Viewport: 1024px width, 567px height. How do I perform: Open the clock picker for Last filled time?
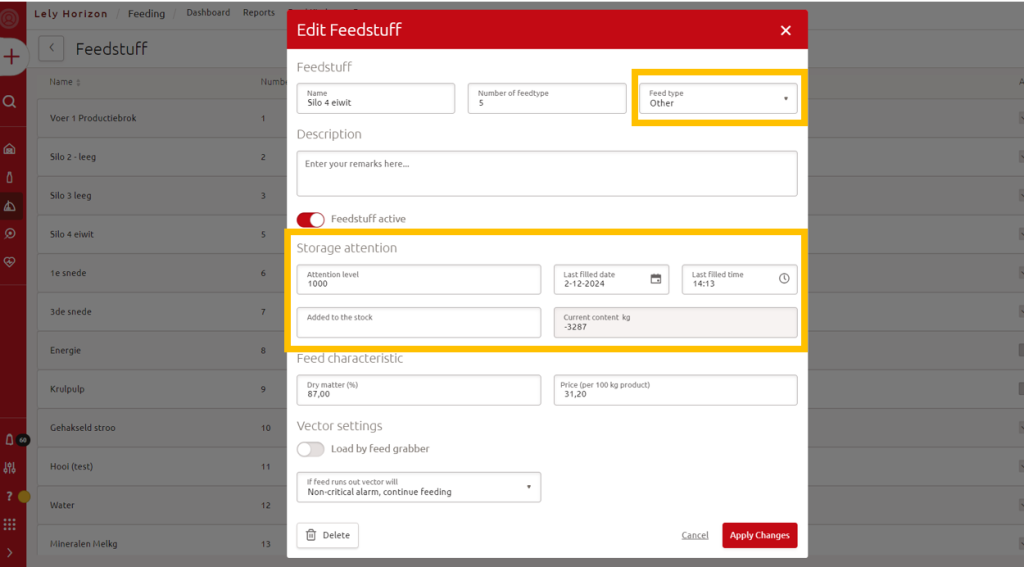(x=784, y=279)
